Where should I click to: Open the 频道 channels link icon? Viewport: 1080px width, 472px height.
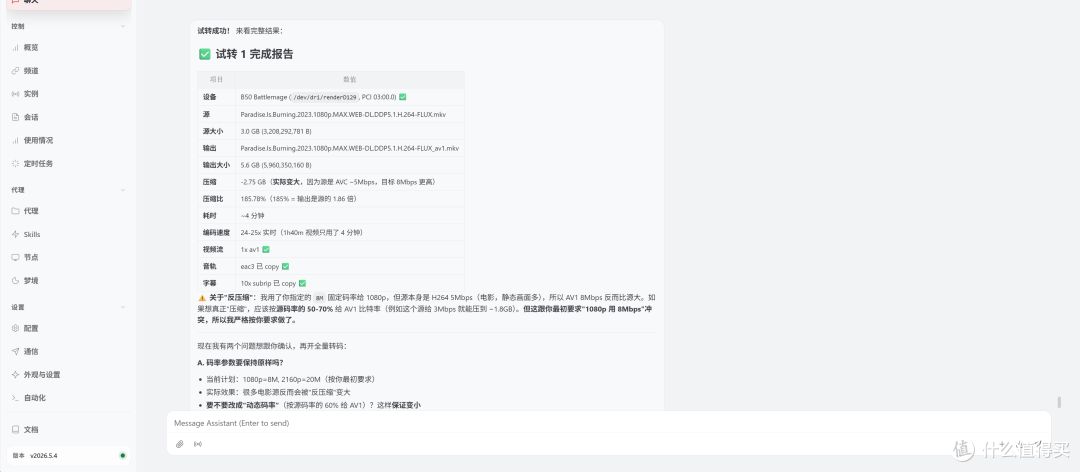pos(15,71)
